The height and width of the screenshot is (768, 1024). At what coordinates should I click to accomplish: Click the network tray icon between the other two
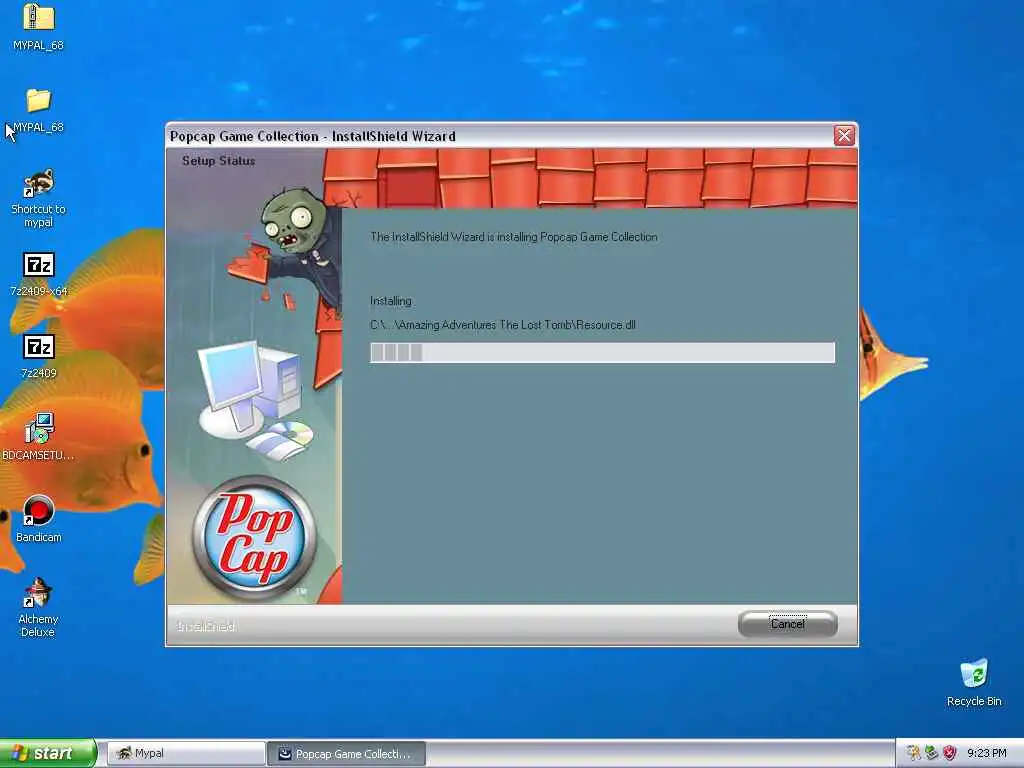tap(931, 753)
